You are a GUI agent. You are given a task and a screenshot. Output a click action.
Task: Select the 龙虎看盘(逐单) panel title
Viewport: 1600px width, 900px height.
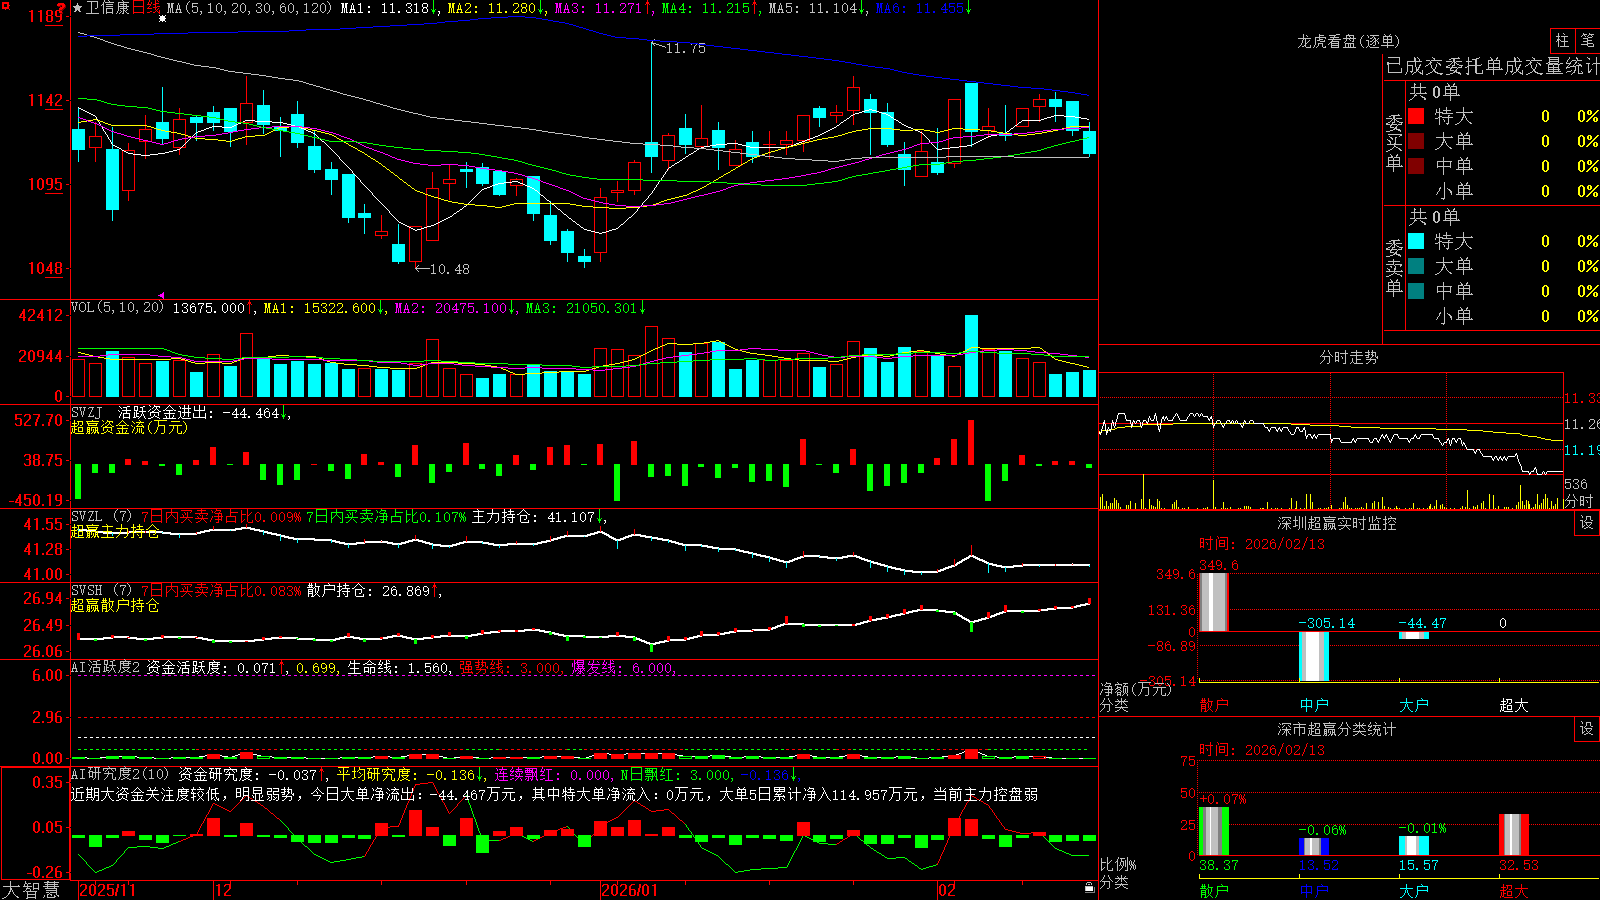click(x=1348, y=41)
